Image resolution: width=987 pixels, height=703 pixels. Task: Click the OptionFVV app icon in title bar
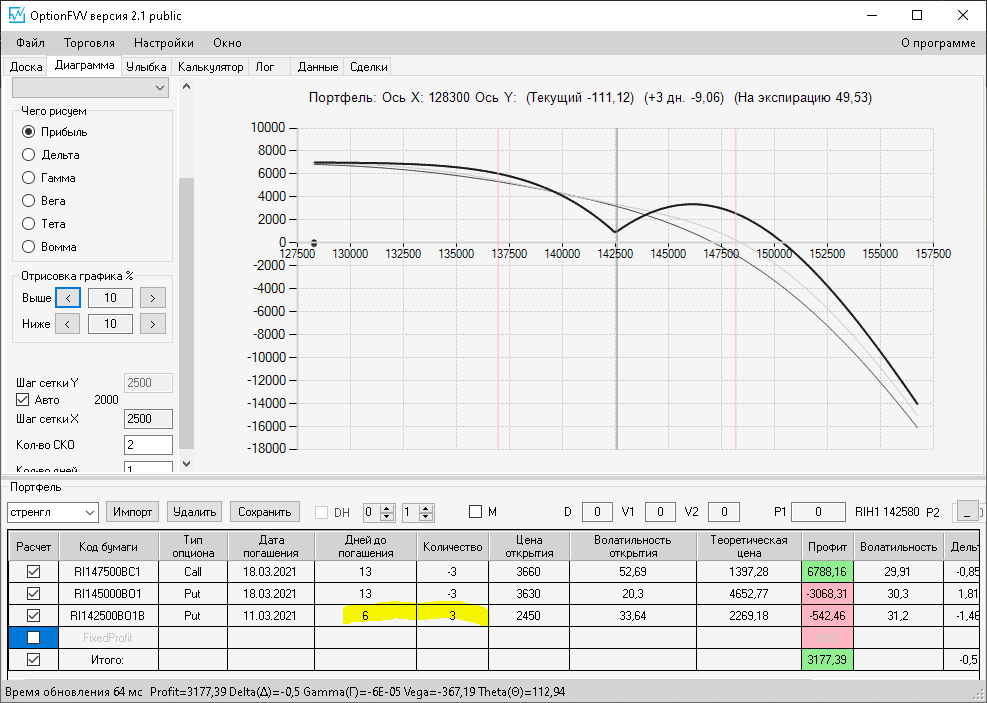(x=16, y=15)
